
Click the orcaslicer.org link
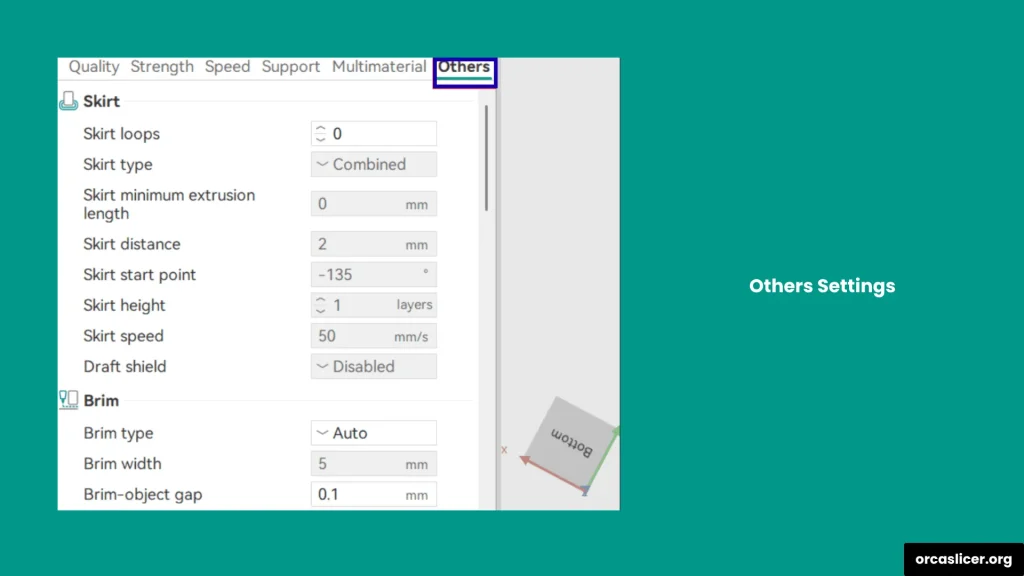[964, 560]
